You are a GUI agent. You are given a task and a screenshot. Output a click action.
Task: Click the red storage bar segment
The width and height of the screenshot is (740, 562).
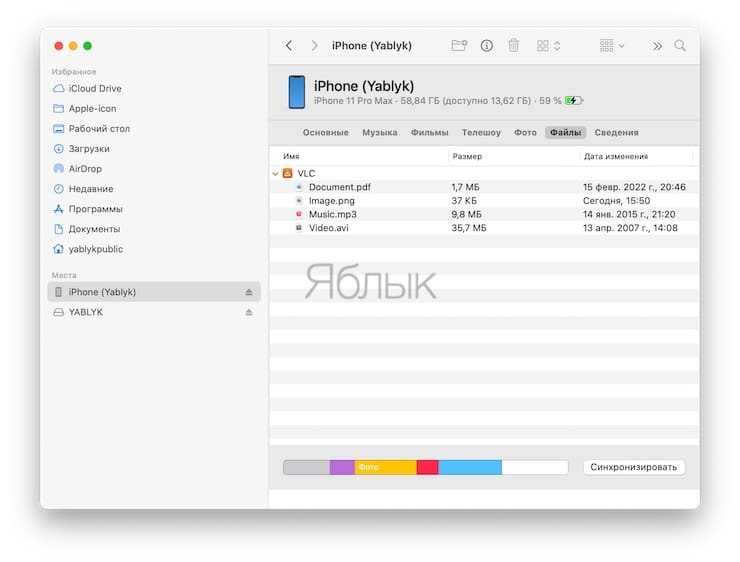tap(428, 468)
